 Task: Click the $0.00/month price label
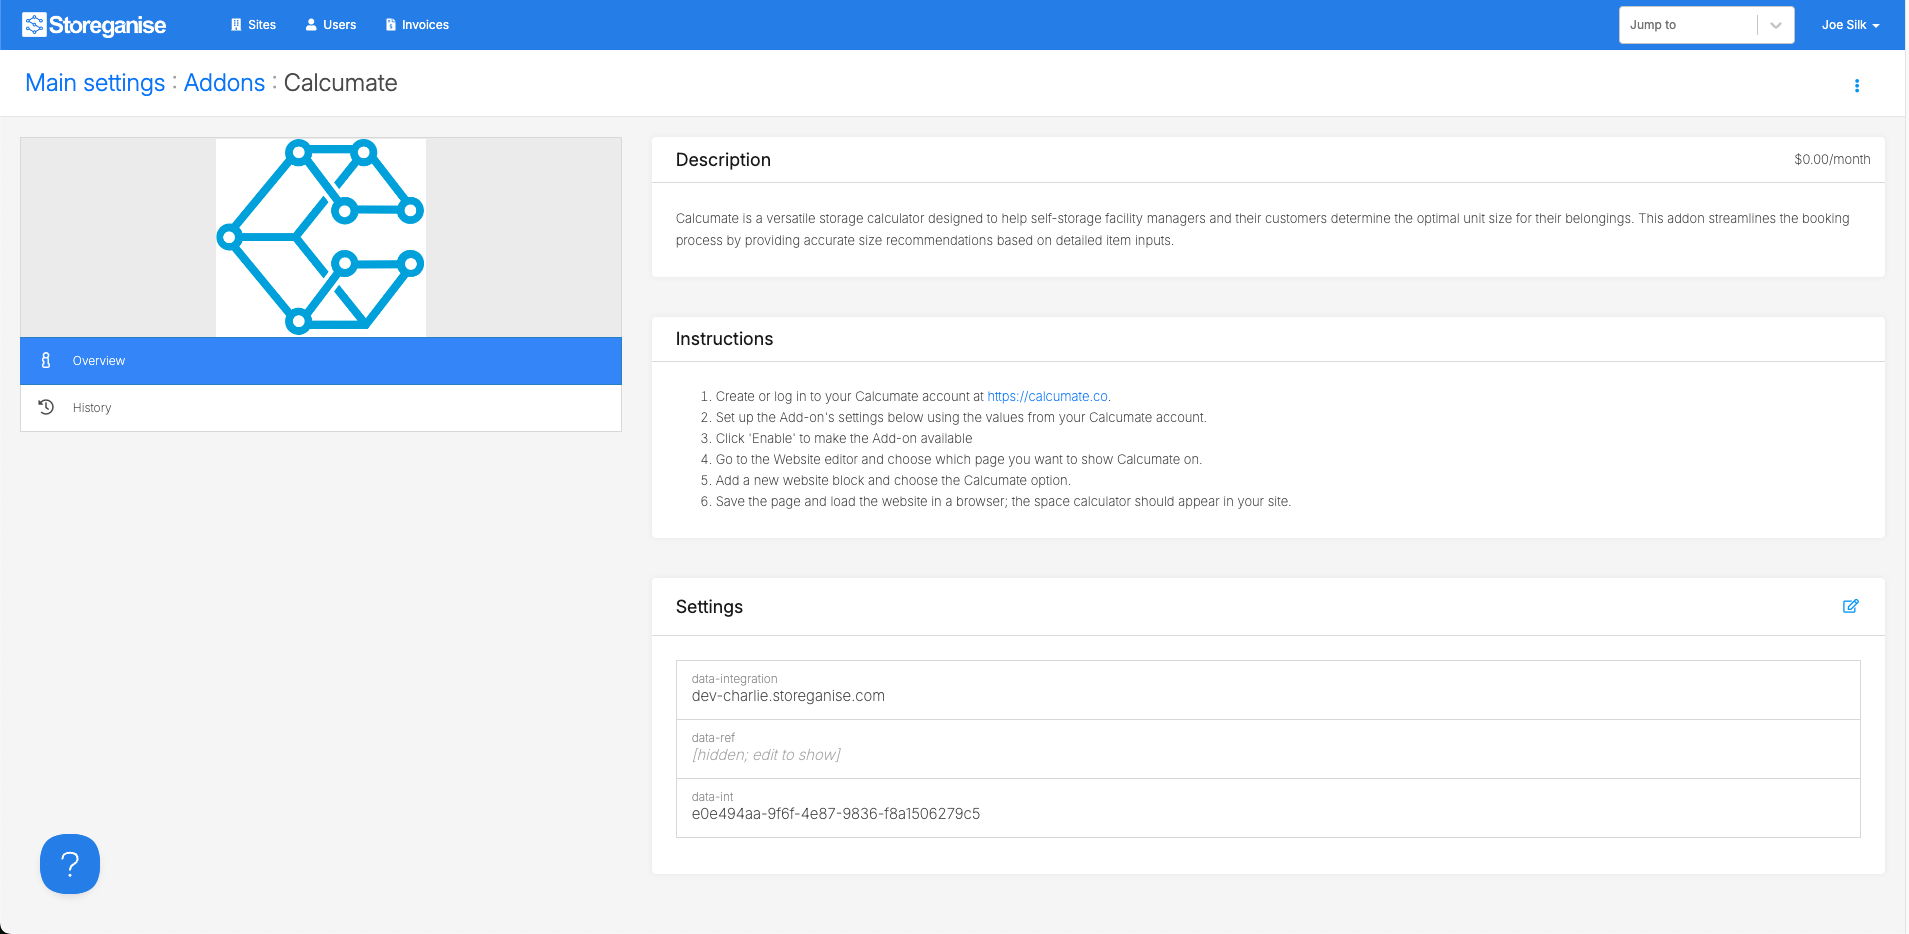(1832, 159)
